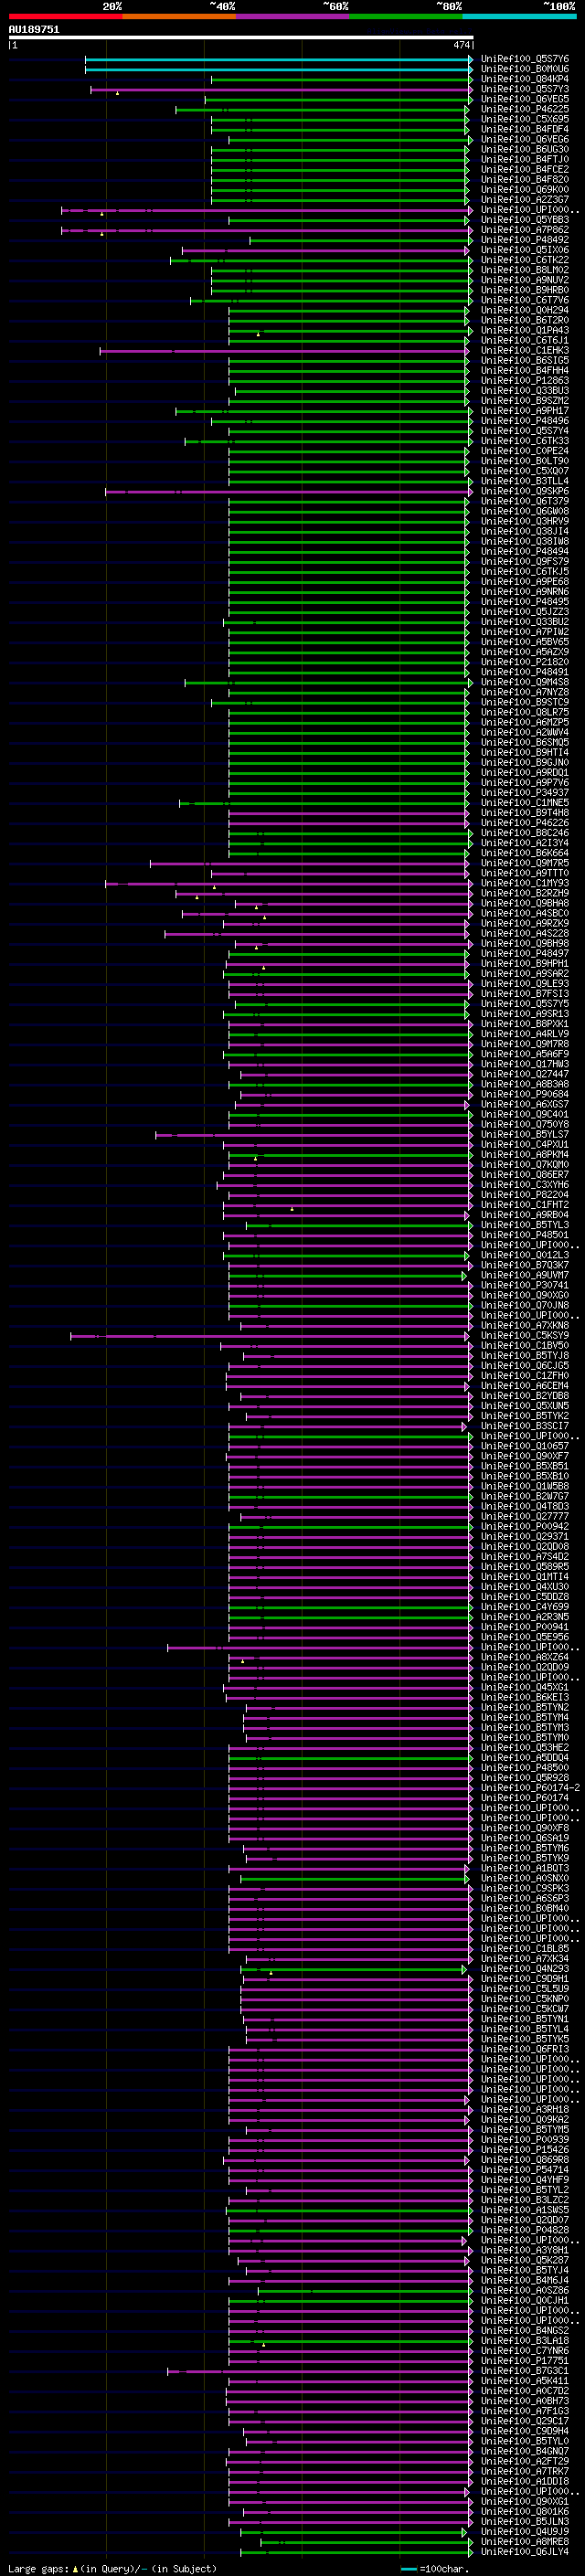
Task: Select UniRef100_A7P862 label
Action: coord(525,230)
